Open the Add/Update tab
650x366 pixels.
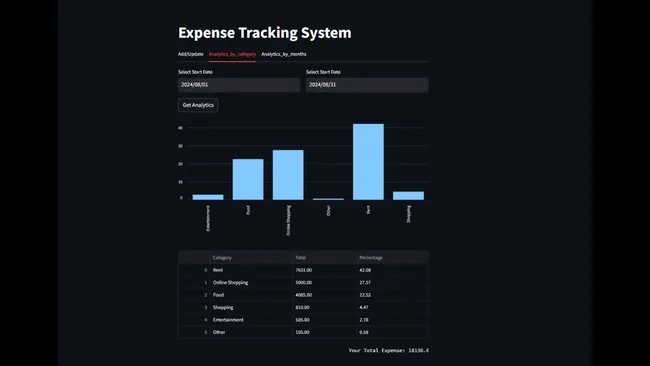point(190,54)
